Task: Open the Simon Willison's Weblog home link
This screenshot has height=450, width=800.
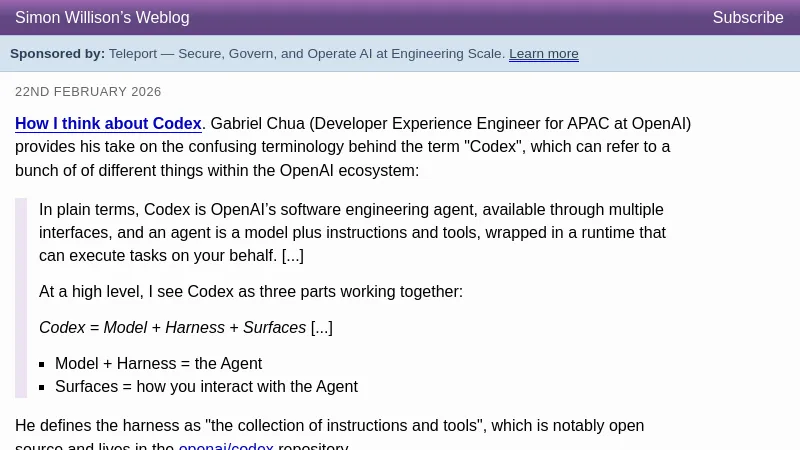Action: [x=102, y=18]
